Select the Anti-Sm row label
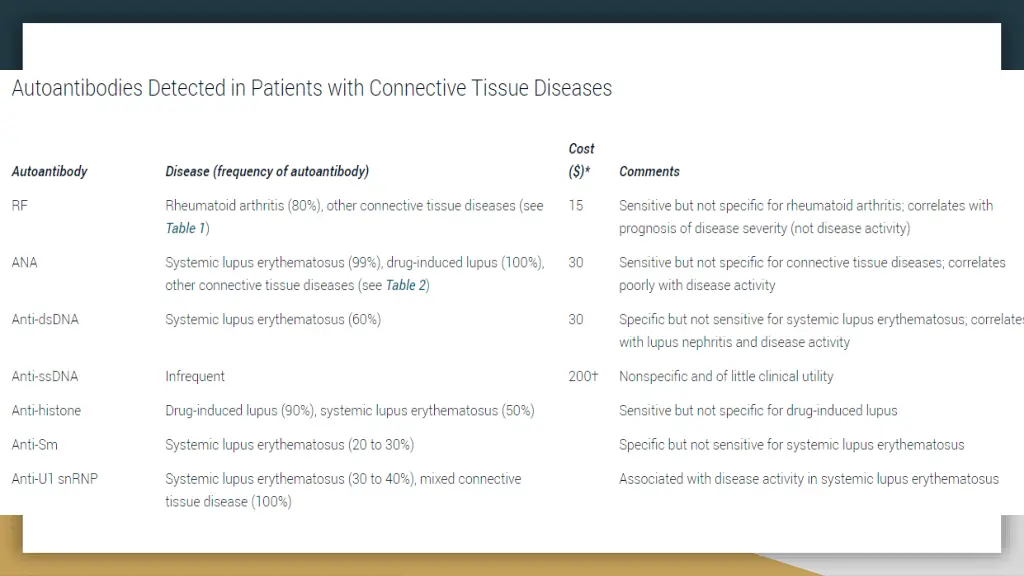1024x576 pixels. pyautogui.click(x=34, y=445)
